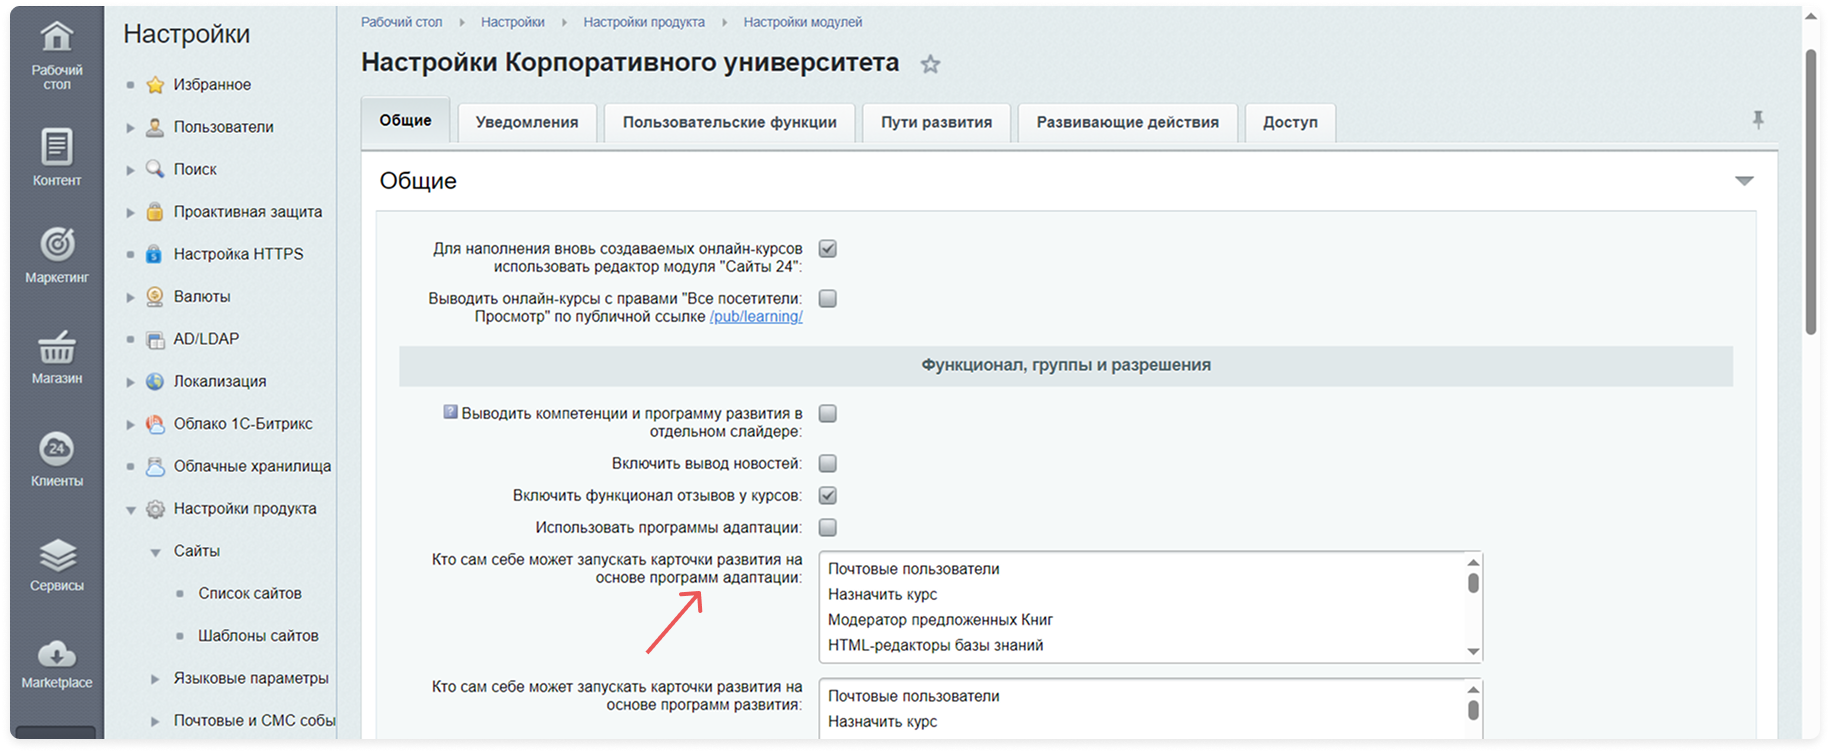This screenshot has width=1830, height=753.
Task: Switch to the Уведомления tab
Action: coord(526,122)
